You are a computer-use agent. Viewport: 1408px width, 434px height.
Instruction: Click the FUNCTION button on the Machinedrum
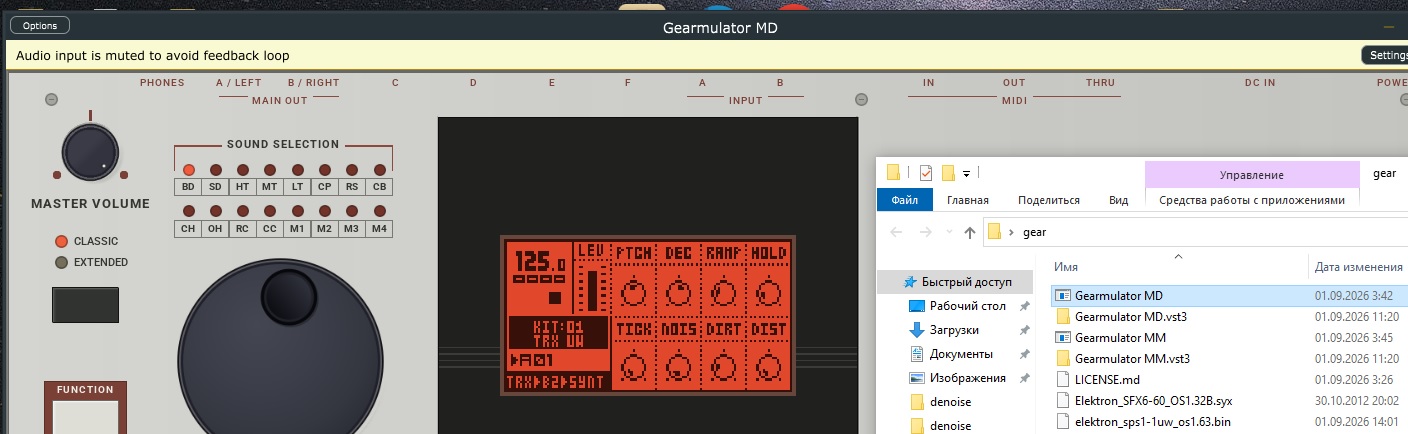point(86,413)
